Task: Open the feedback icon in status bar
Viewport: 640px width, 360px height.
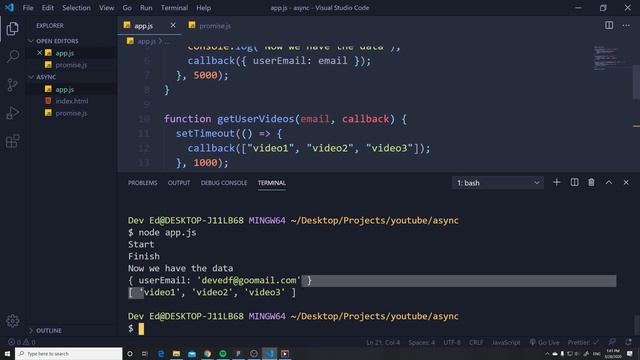Action: pyautogui.click(x=612, y=342)
